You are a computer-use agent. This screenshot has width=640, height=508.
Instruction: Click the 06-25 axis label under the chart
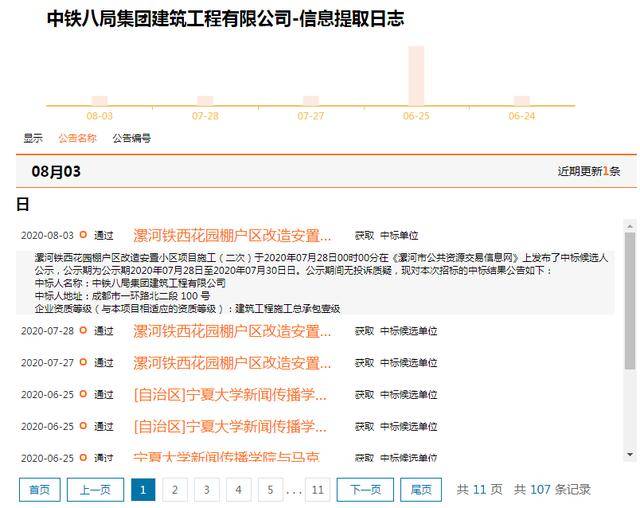416,116
